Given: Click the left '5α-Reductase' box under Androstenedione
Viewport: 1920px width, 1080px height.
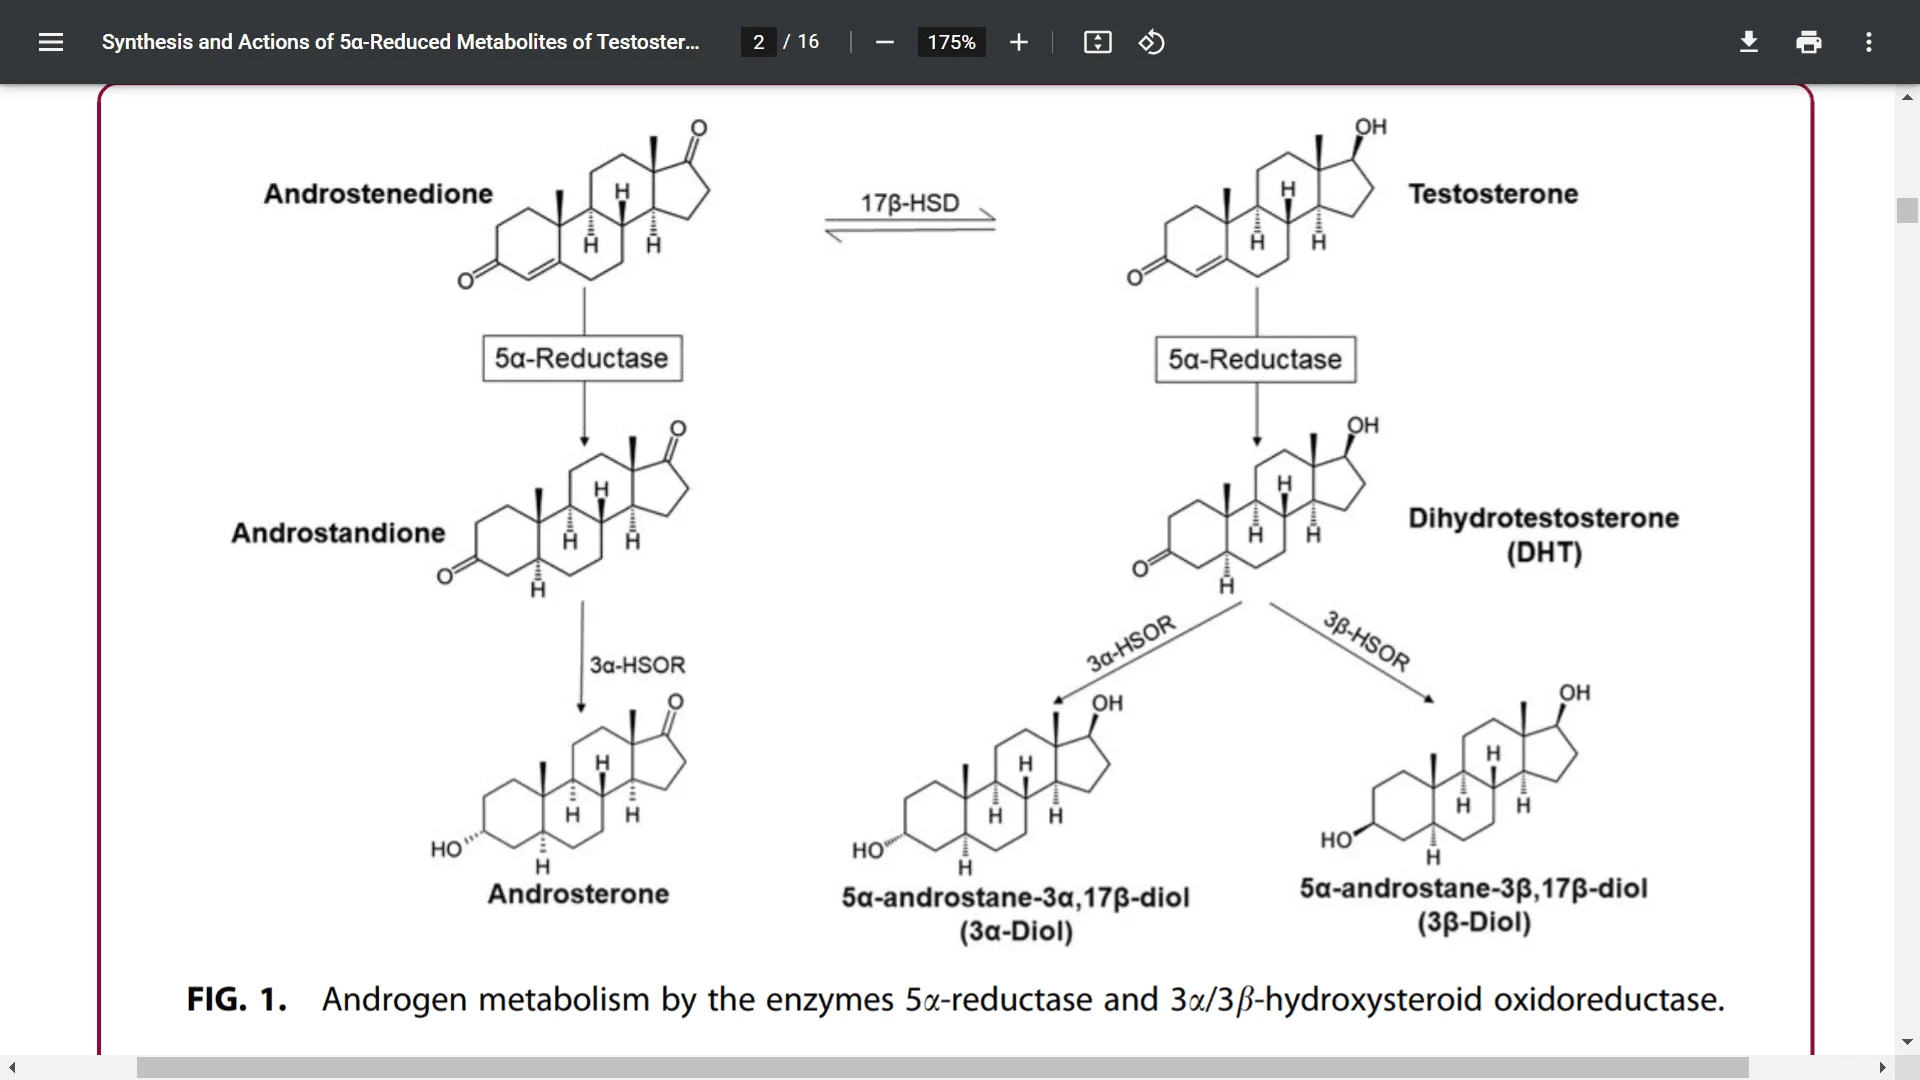Looking at the screenshot, I should tap(582, 358).
